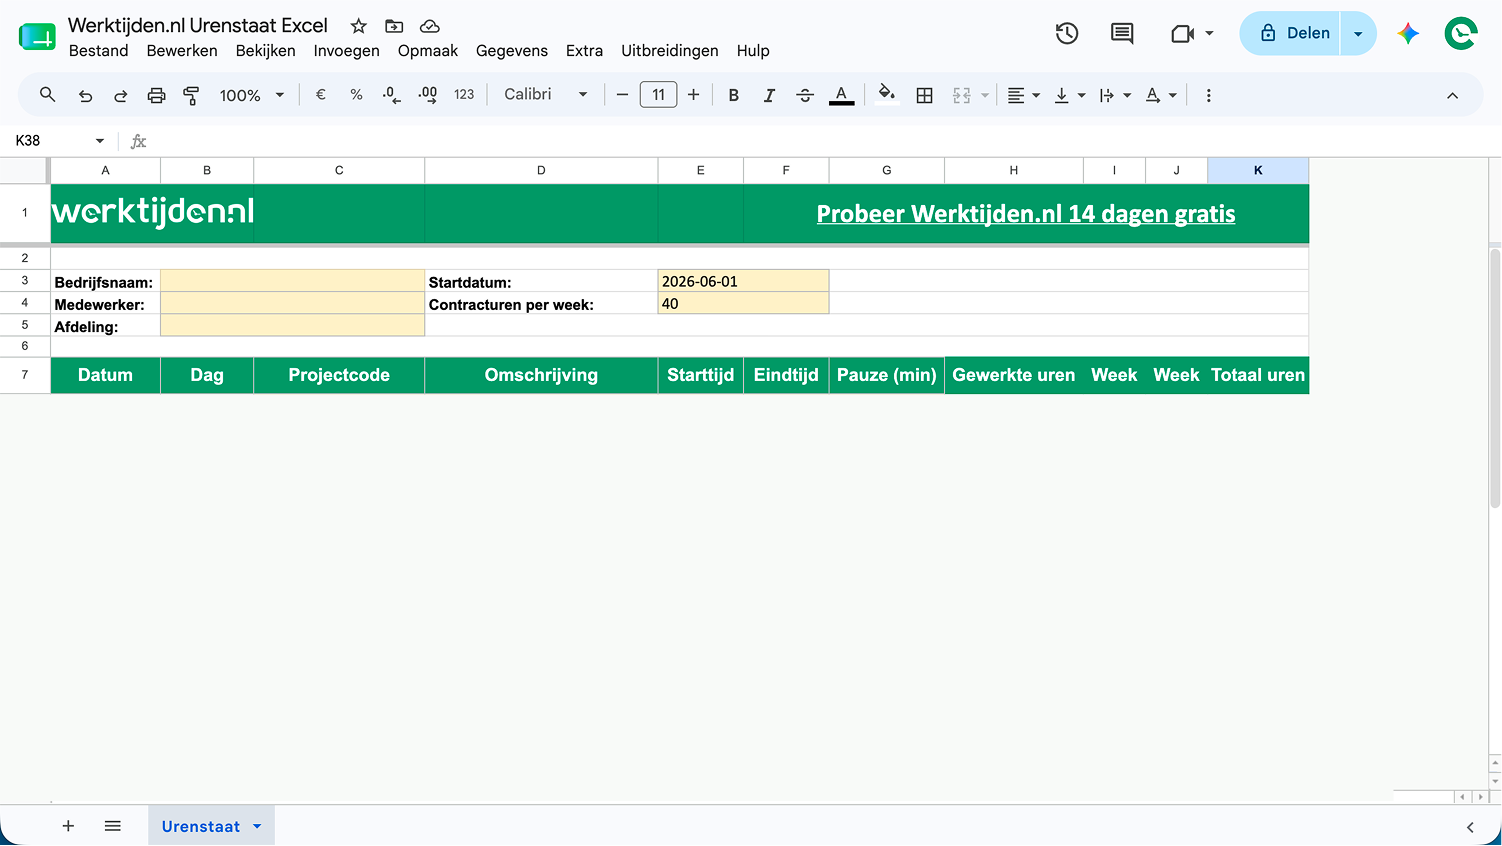1502x846 pixels.
Task: Open the side panel arrow at bottom right
Action: click(1470, 827)
